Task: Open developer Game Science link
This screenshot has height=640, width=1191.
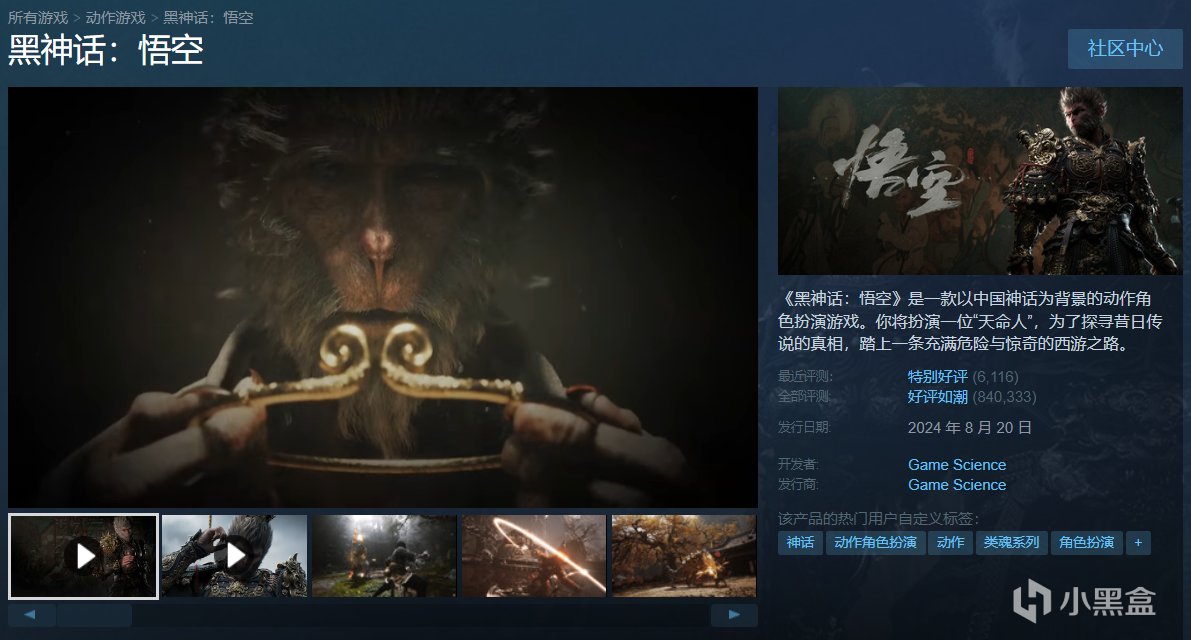Action: click(957, 465)
